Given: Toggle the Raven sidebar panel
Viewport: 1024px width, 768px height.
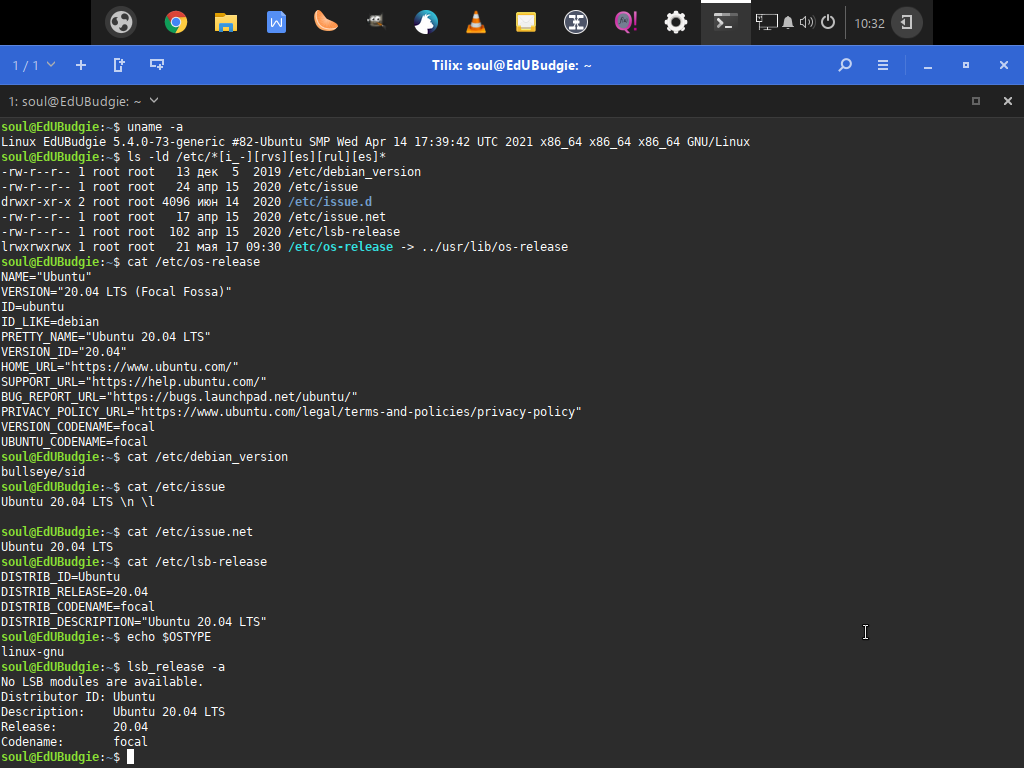Looking at the screenshot, I should click(906, 22).
